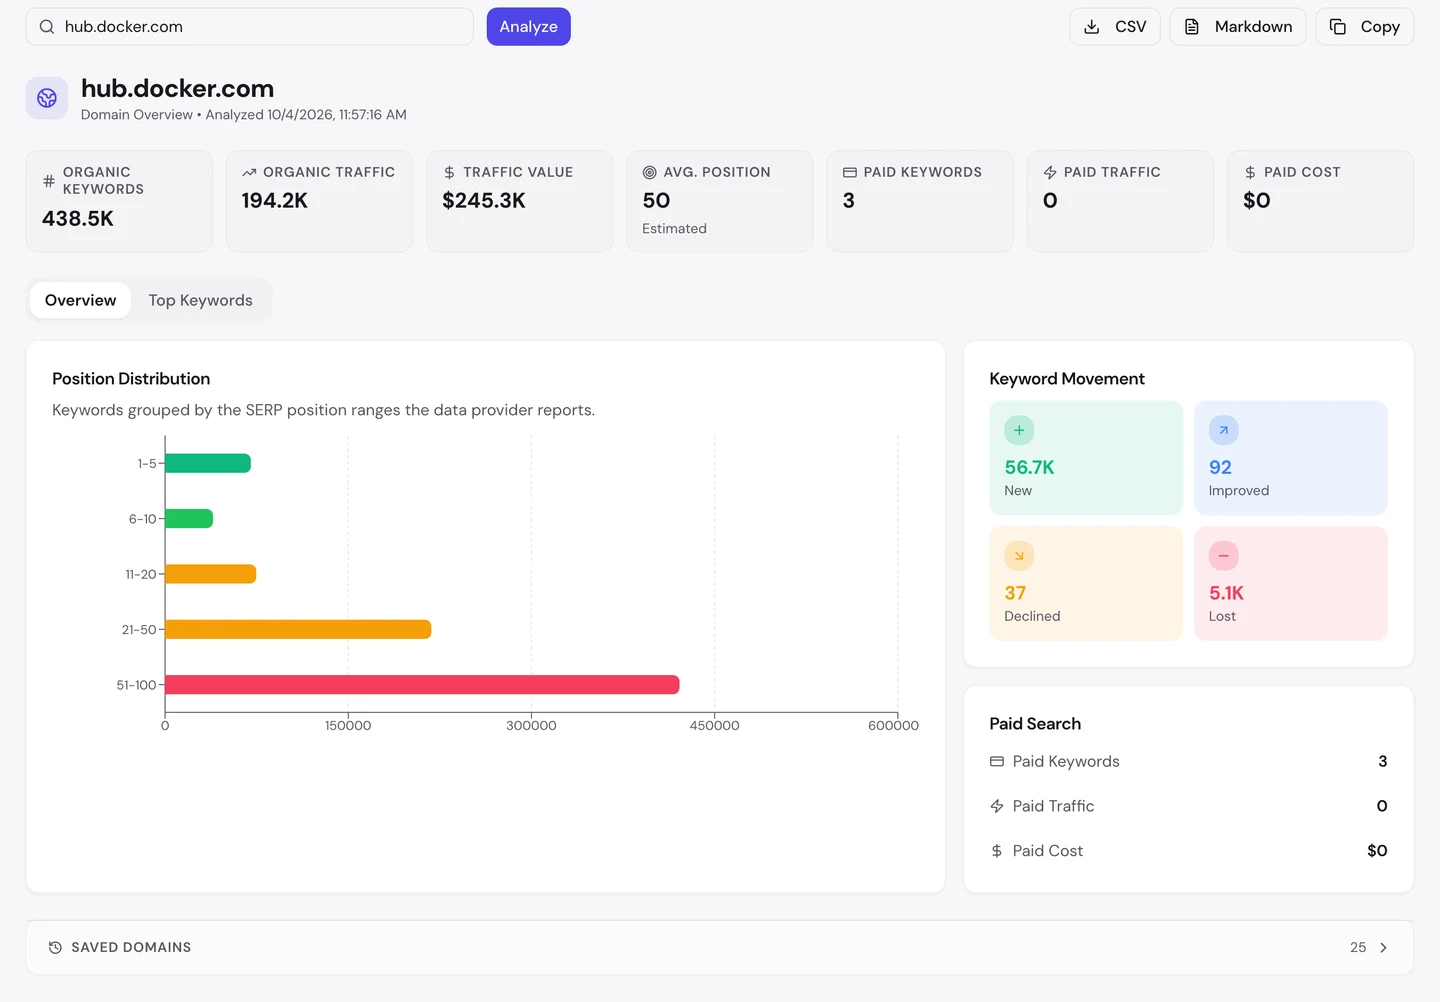Click the Estimated label under Avg. Position
The image size is (1440, 1002).
pos(674,228)
